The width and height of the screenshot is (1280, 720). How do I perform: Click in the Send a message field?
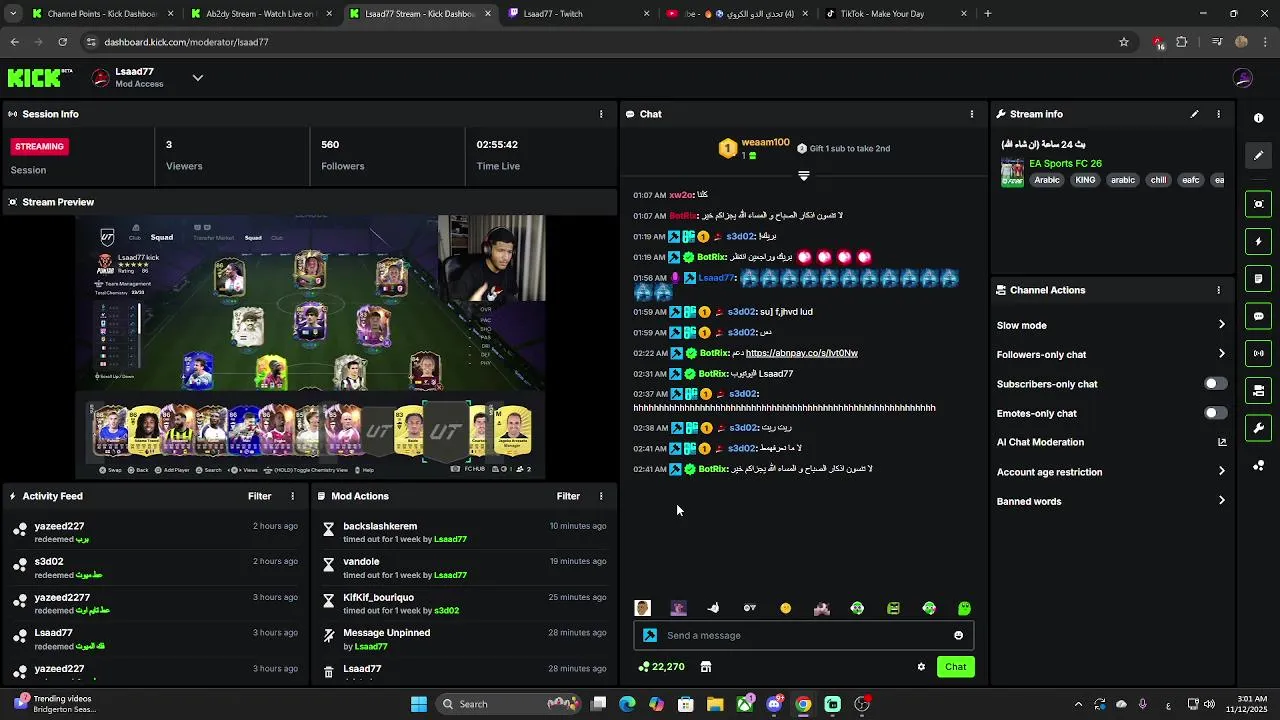805,635
